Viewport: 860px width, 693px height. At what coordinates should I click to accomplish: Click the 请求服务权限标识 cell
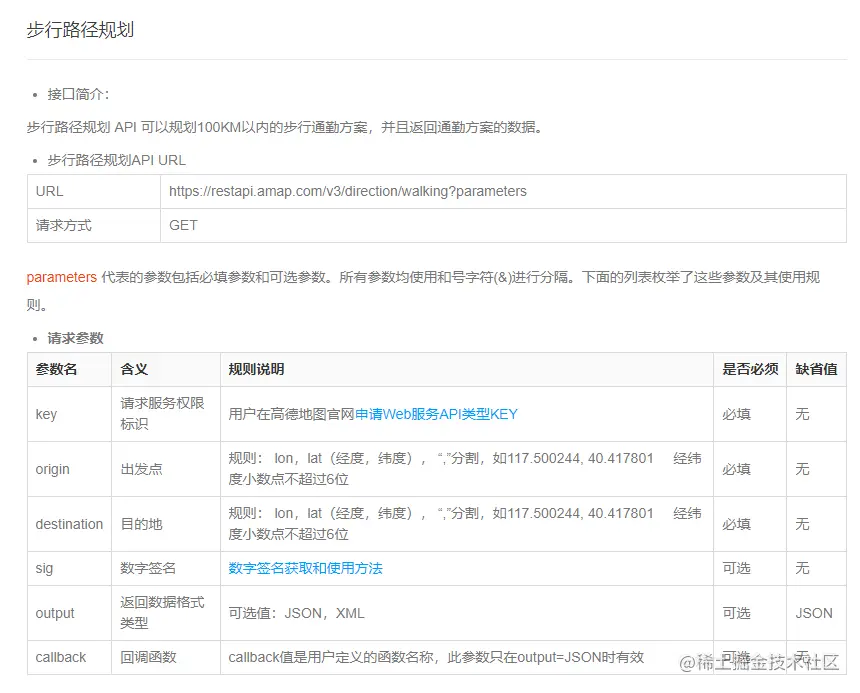point(166,414)
